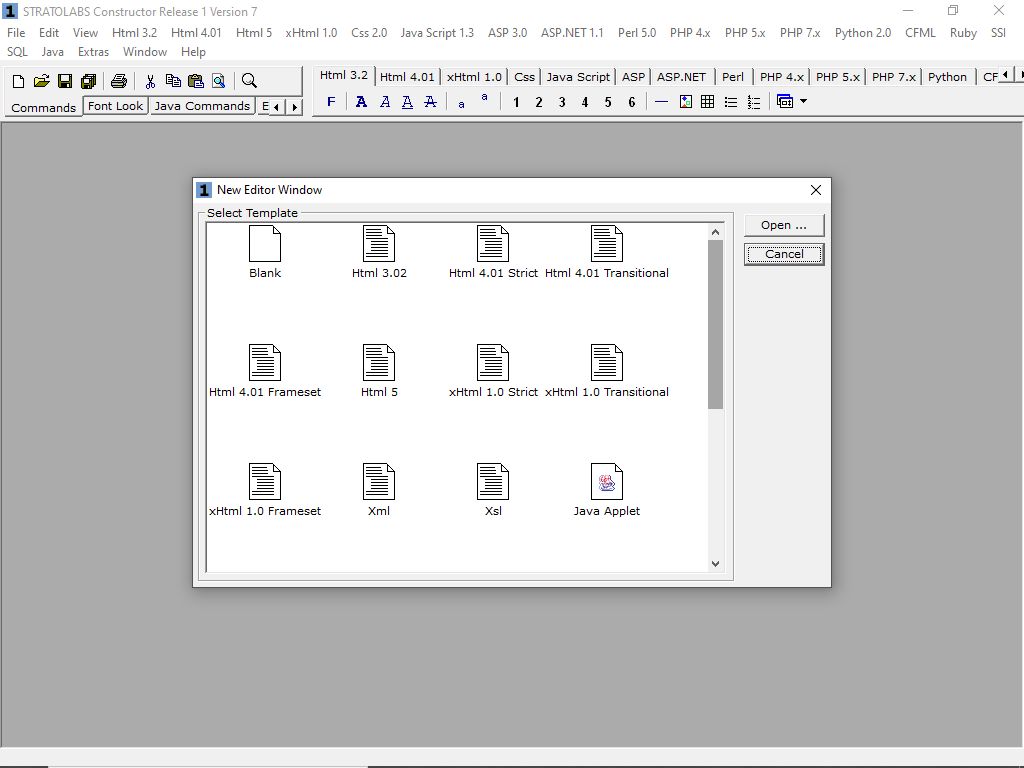Click the Print icon
Image resolution: width=1024 pixels, height=768 pixels.
click(118, 81)
